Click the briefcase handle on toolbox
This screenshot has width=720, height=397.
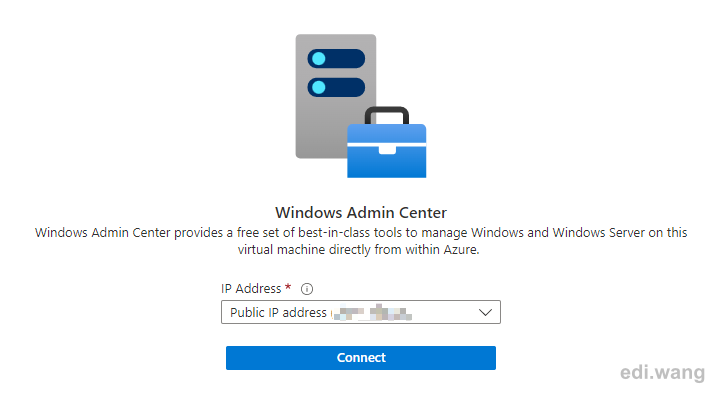(x=387, y=115)
